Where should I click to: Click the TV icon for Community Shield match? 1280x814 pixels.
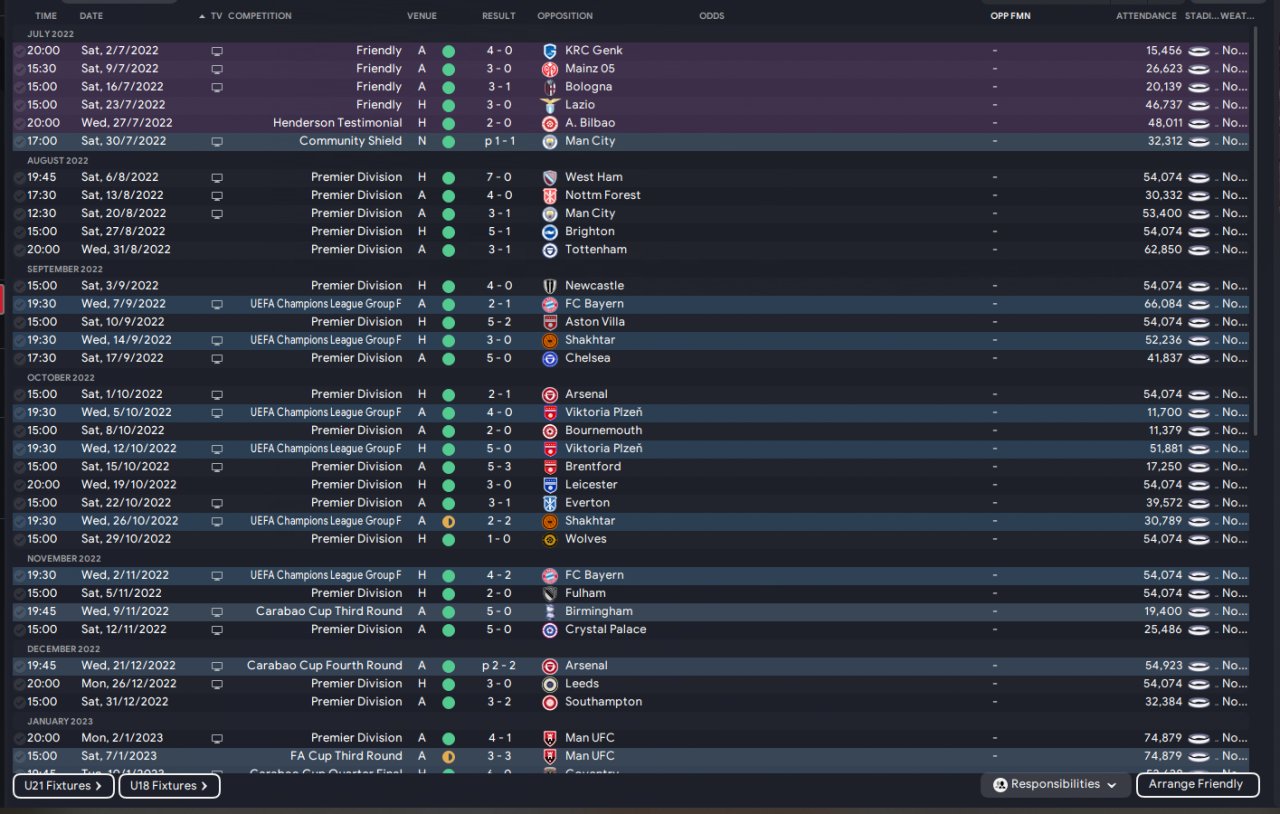[x=217, y=142]
